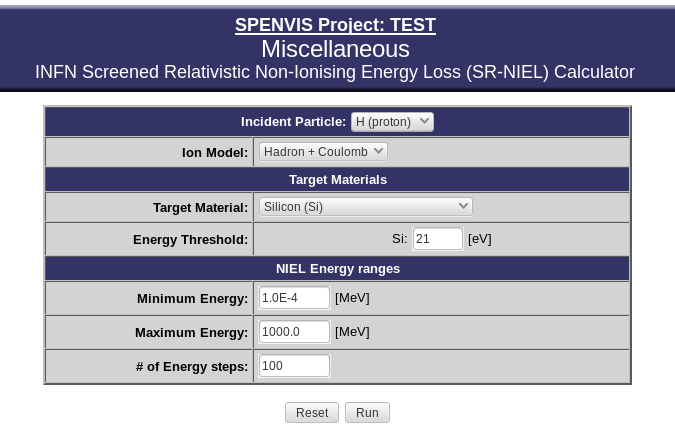Click into the Minimum Energy field showing 1.0E-4
This screenshot has width=675, height=433.
click(x=294, y=298)
